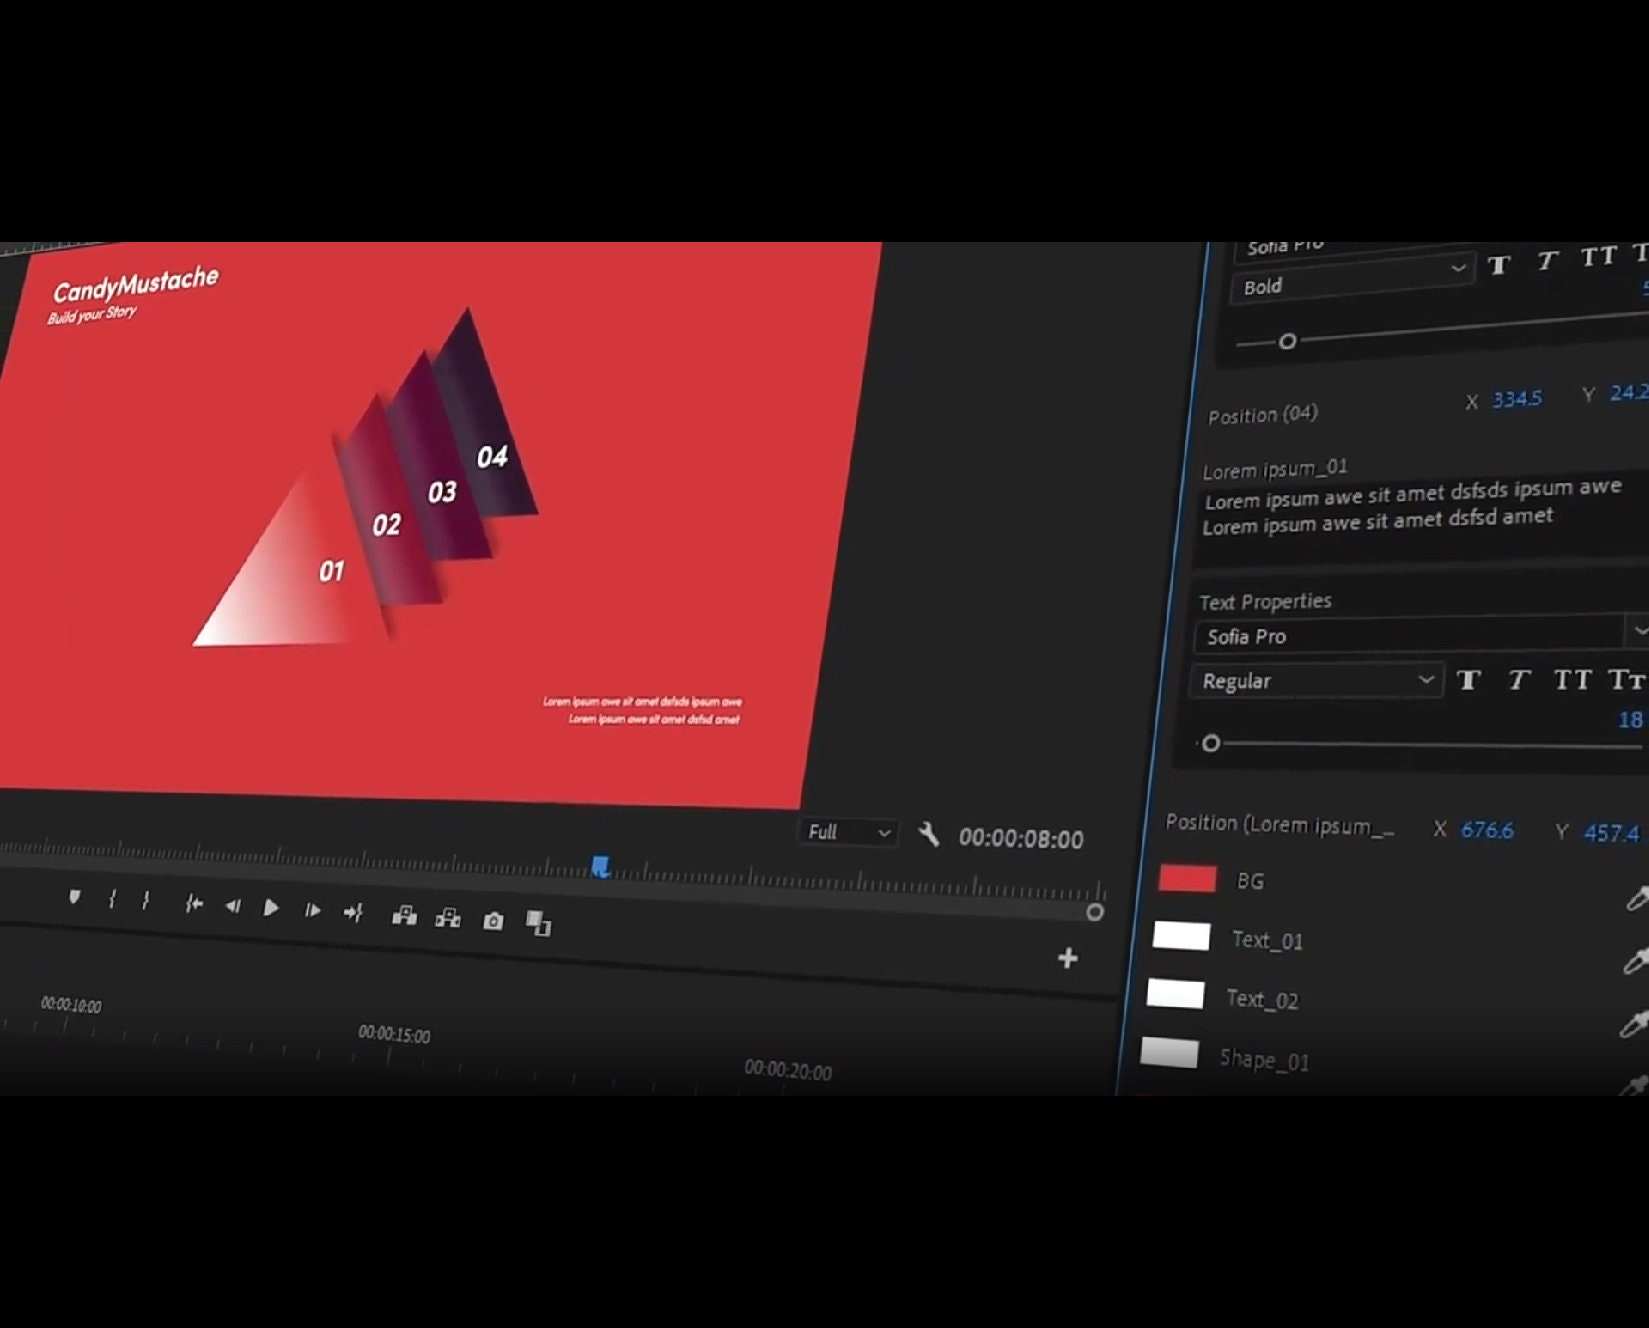The width and height of the screenshot is (1649, 1328).
Task: Toggle Faux Bold in Text Properties
Action: pos(1468,680)
